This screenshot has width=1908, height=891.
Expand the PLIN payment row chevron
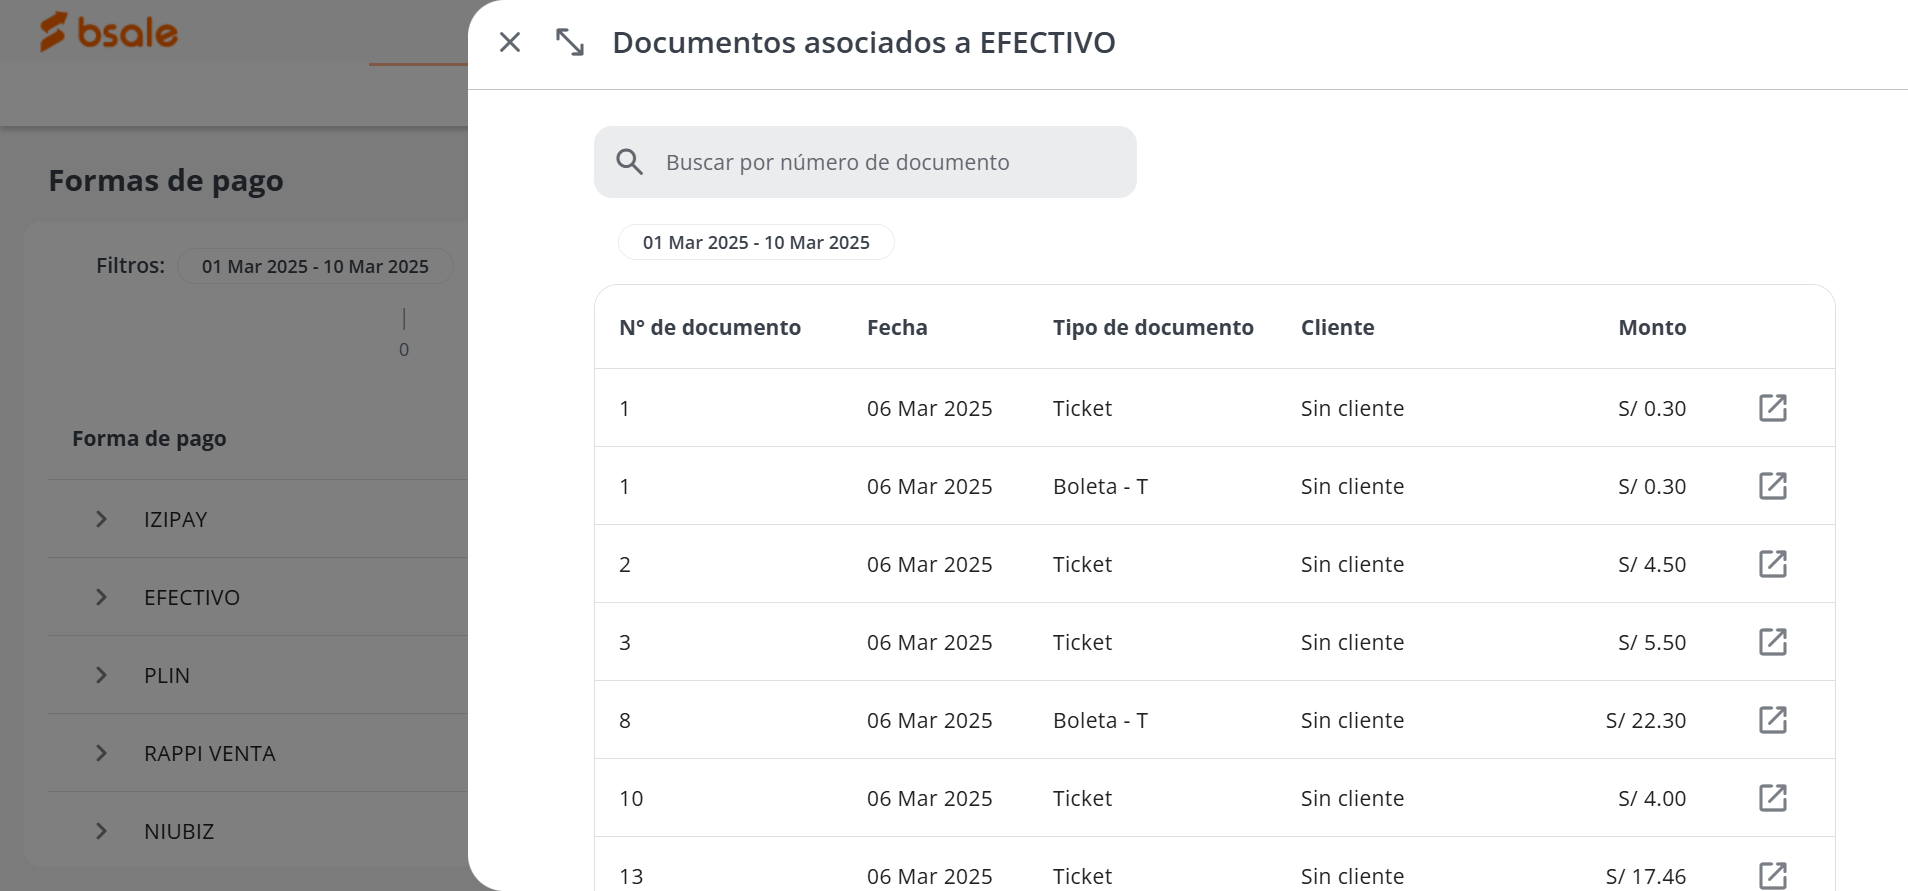pos(101,675)
